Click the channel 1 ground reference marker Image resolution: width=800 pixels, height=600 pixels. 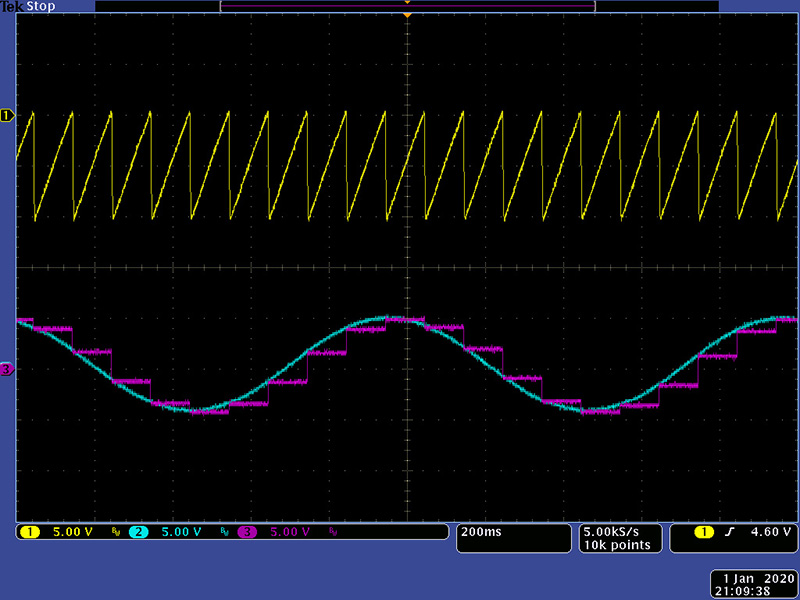click(x=7, y=116)
